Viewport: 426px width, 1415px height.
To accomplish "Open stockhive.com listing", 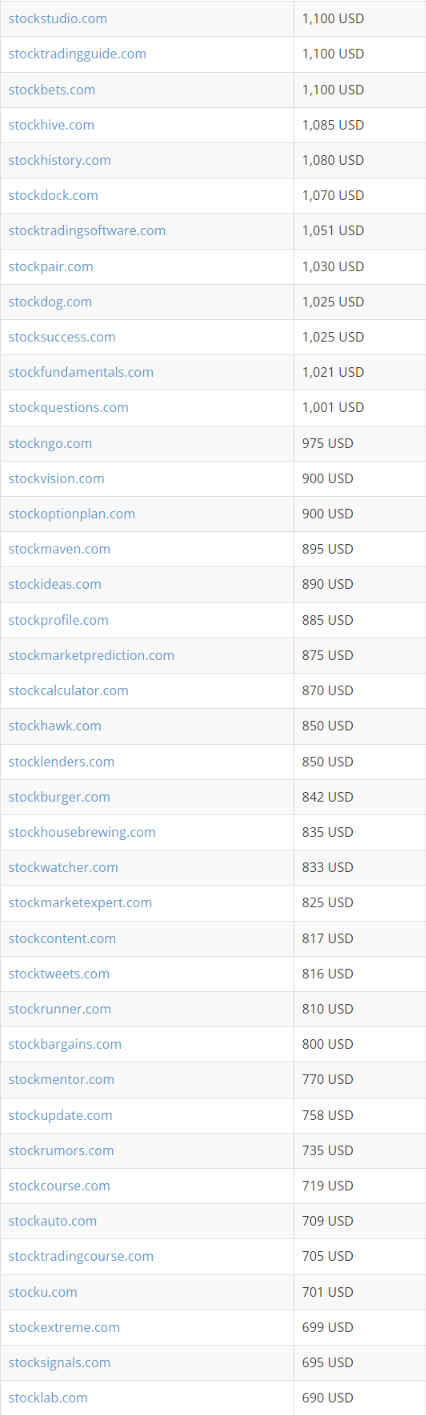I will click(51, 125).
